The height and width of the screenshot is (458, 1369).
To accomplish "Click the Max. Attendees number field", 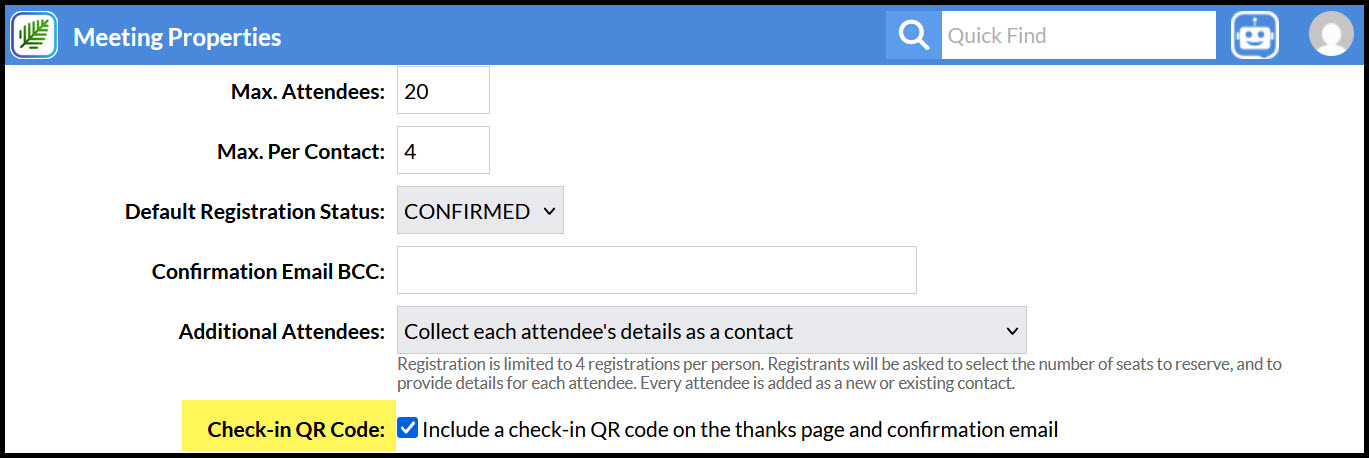I will 443,91.
